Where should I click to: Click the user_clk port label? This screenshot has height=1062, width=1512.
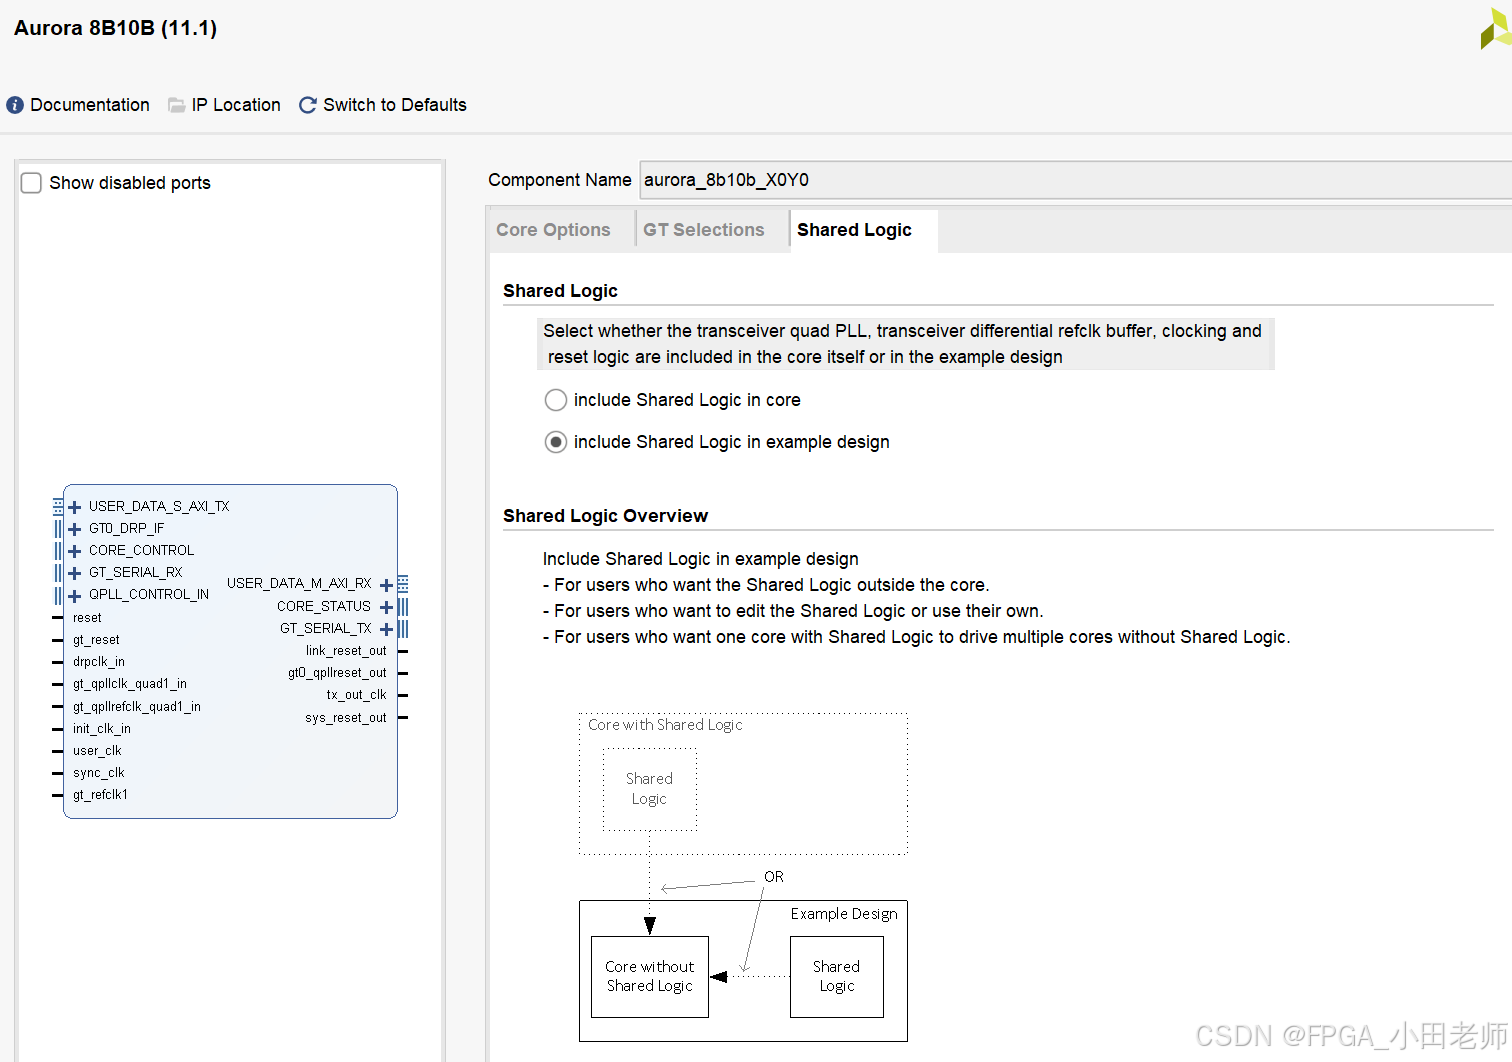(97, 751)
